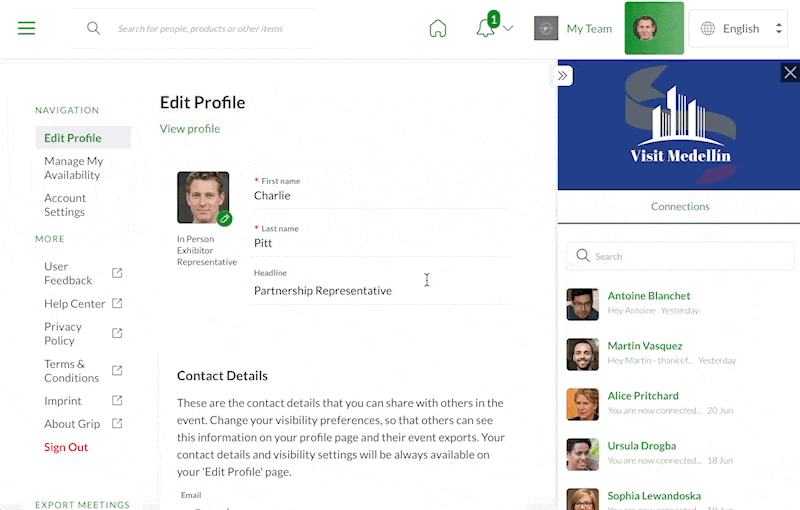Open View profile link
Viewport: 800px width, 510px height.
(190, 129)
